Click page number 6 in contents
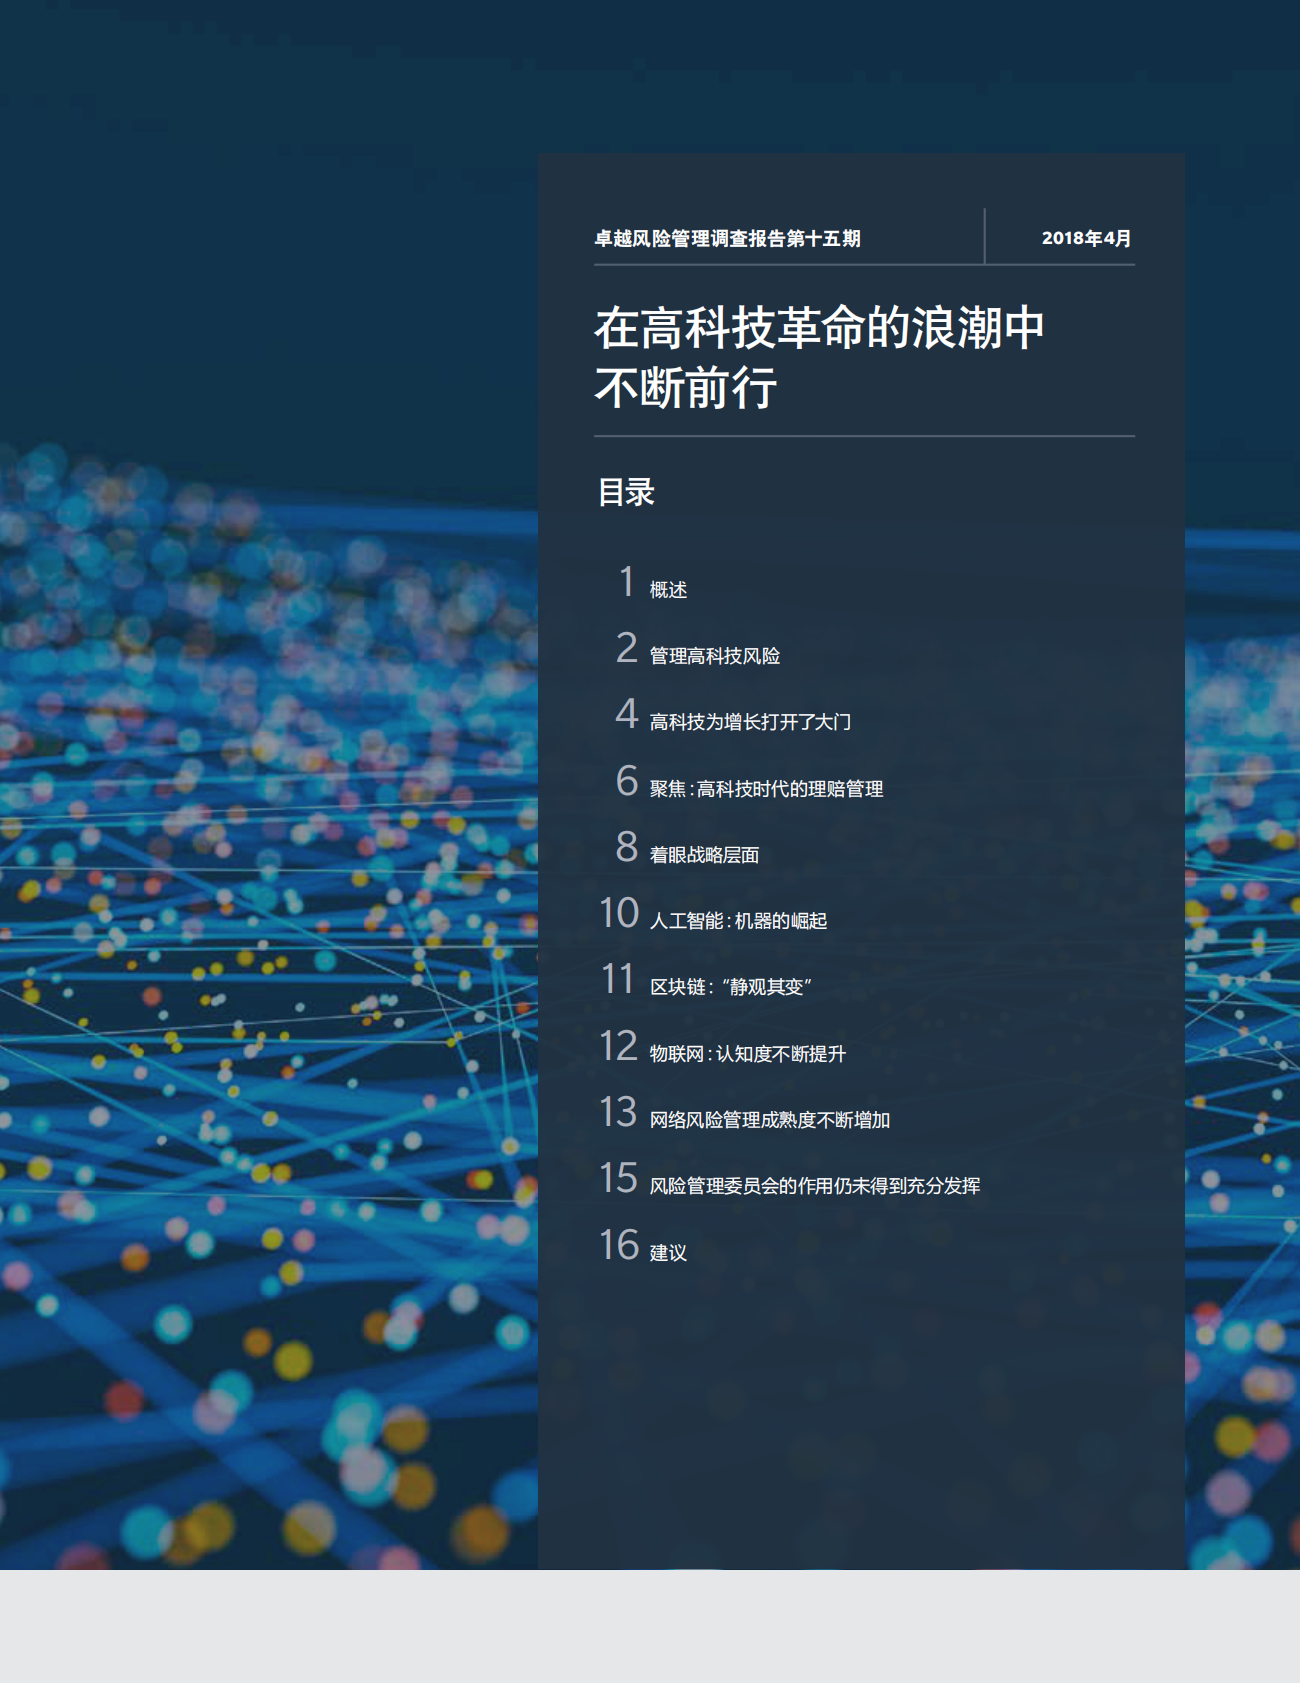Image resolution: width=1300 pixels, height=1683 pixels. (x=627, y=781)
